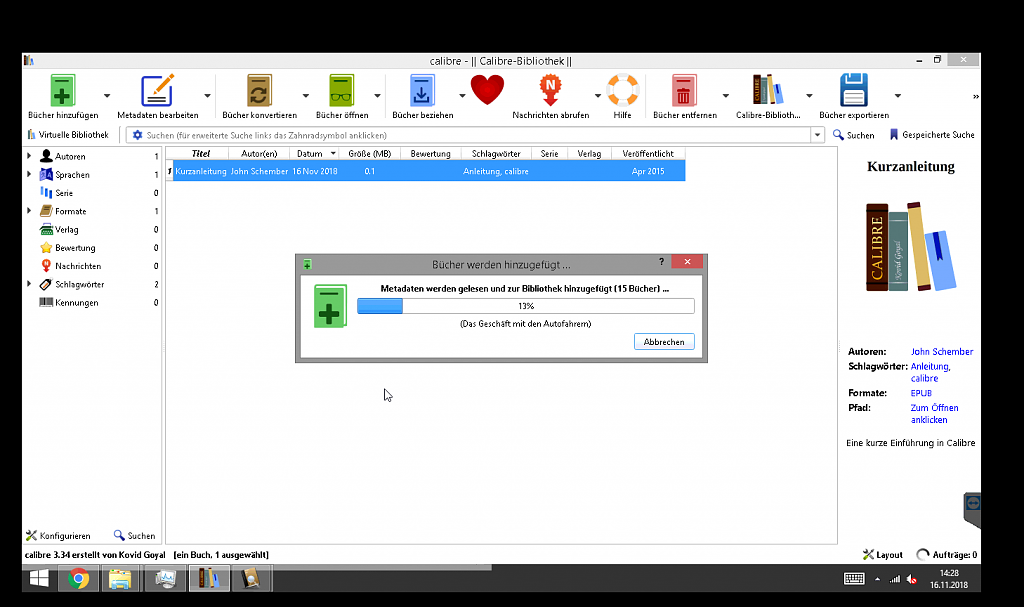Open the Virtuelle Bibliothek button
The width and height of the screenshot is (1024, 607).
68,135
